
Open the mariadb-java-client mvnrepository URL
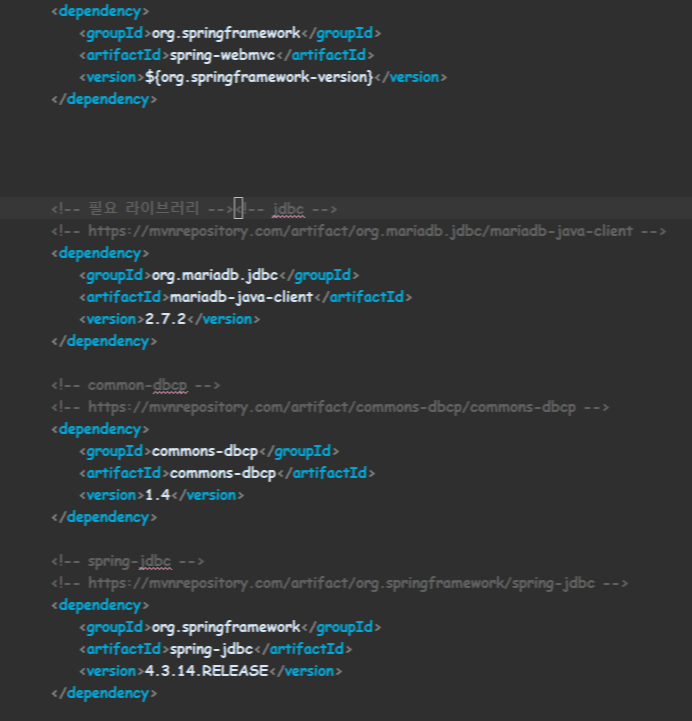[360, 231]
